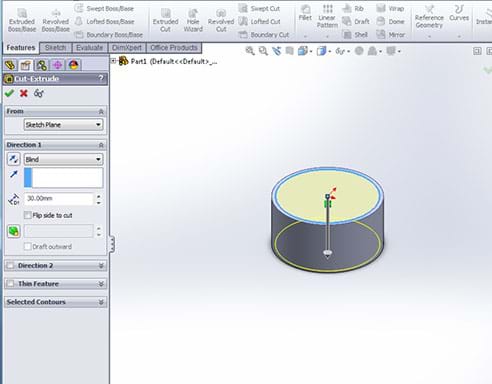492x384 pixels.
Task: Choose Swept Boss/Base command
Action: pyautogui.click(x=104, y=8)
